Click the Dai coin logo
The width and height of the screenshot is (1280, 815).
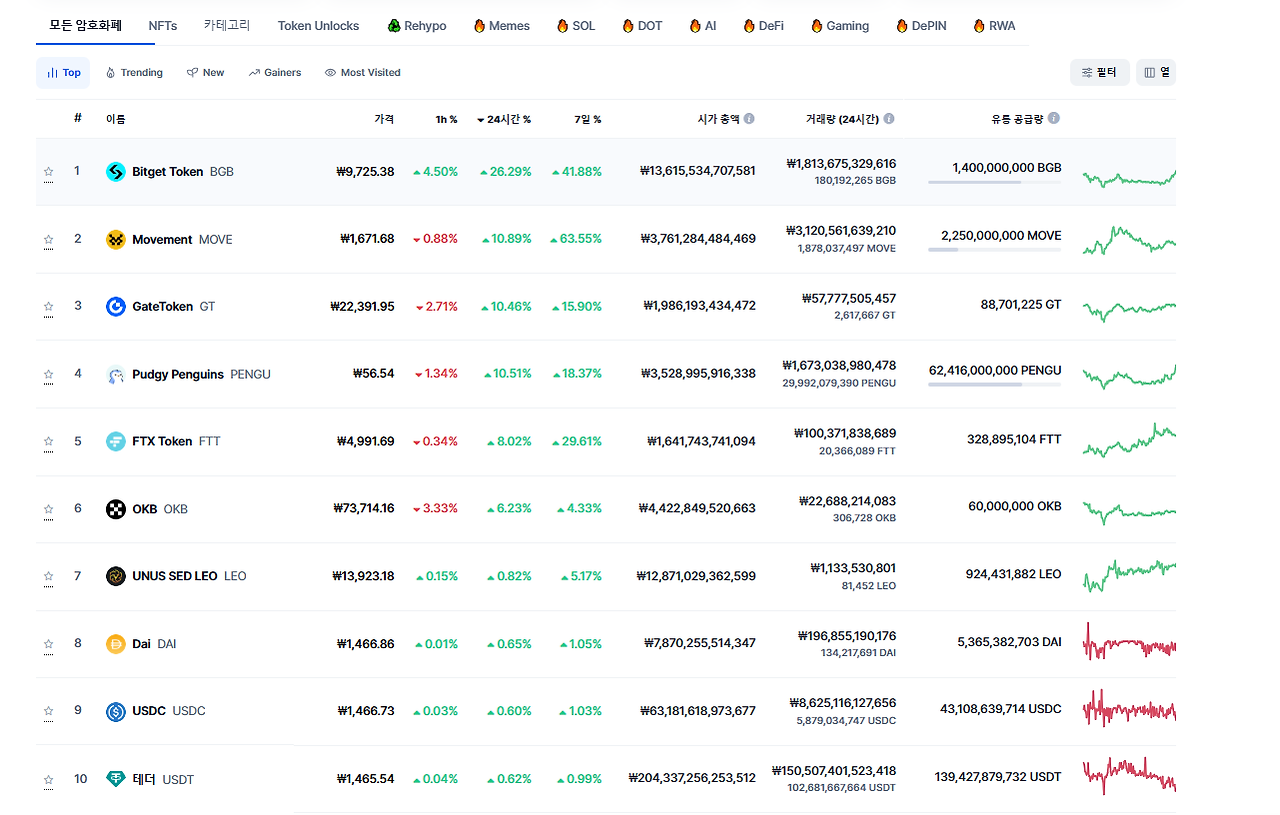(x=116, y=644)
